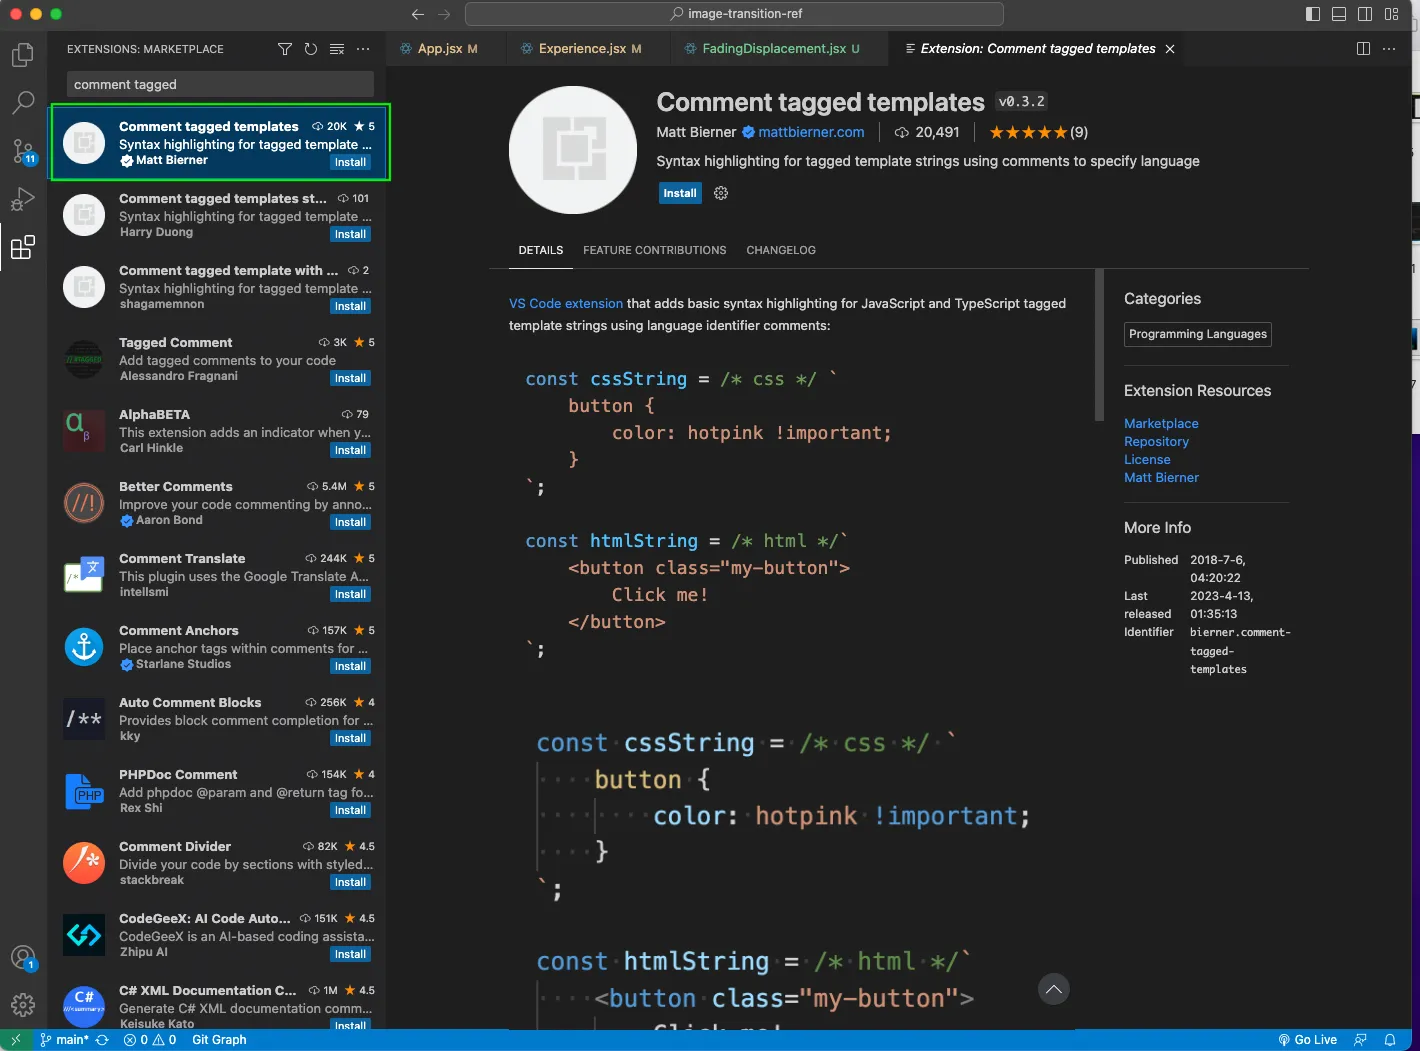Screen dimensions: 1420x1051
Task: Select PHPDoc Comment extension entry
Action: tap(219, 792)
